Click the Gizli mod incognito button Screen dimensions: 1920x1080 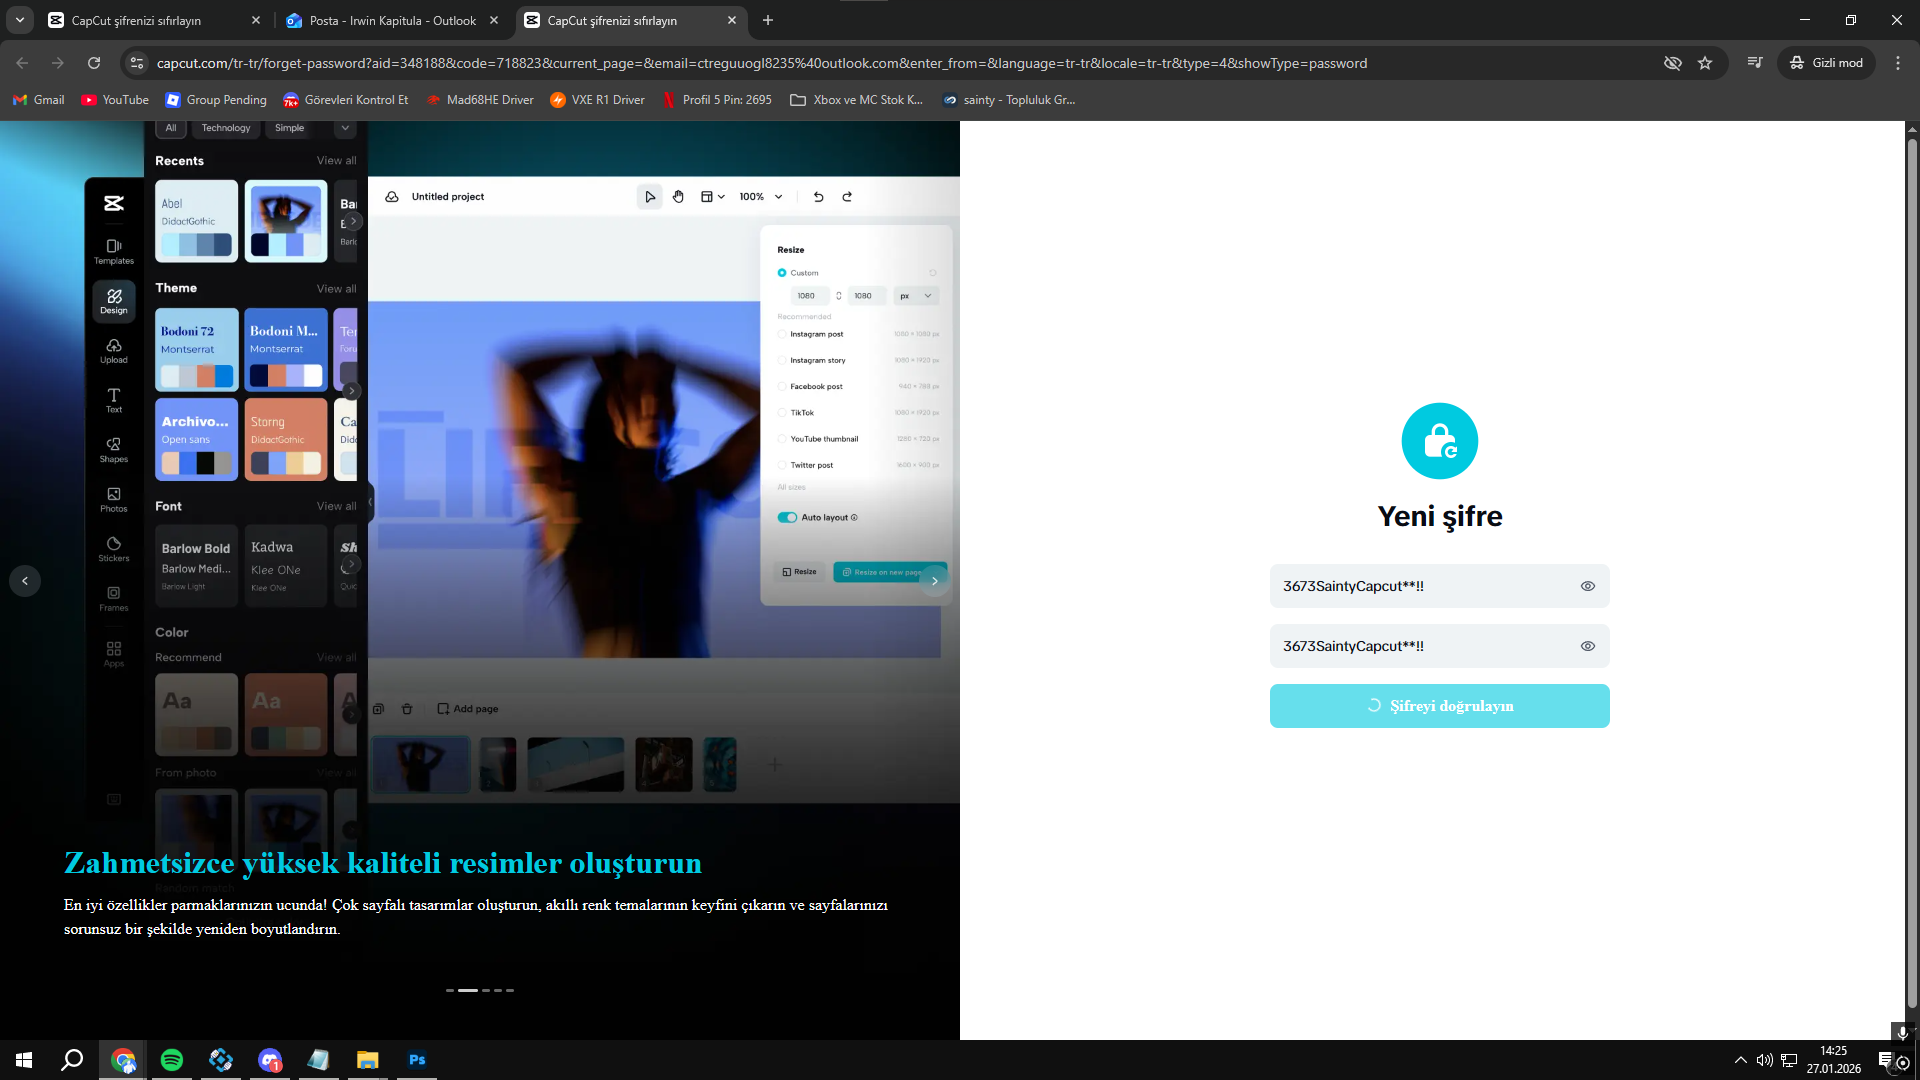(x=1827, y=63)
